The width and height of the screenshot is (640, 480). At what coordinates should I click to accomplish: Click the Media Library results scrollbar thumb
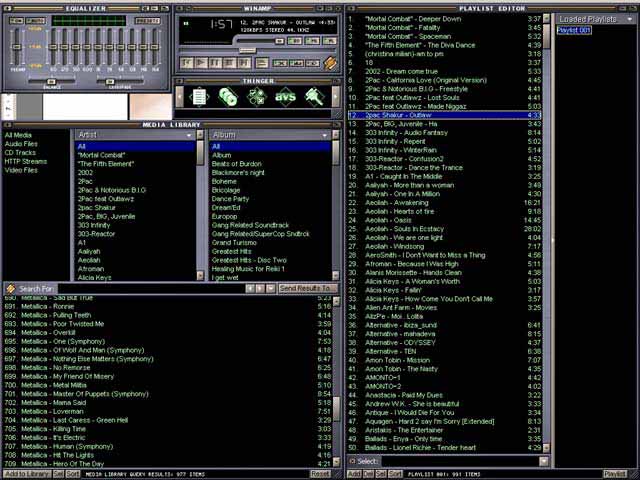tap(337, 409)
